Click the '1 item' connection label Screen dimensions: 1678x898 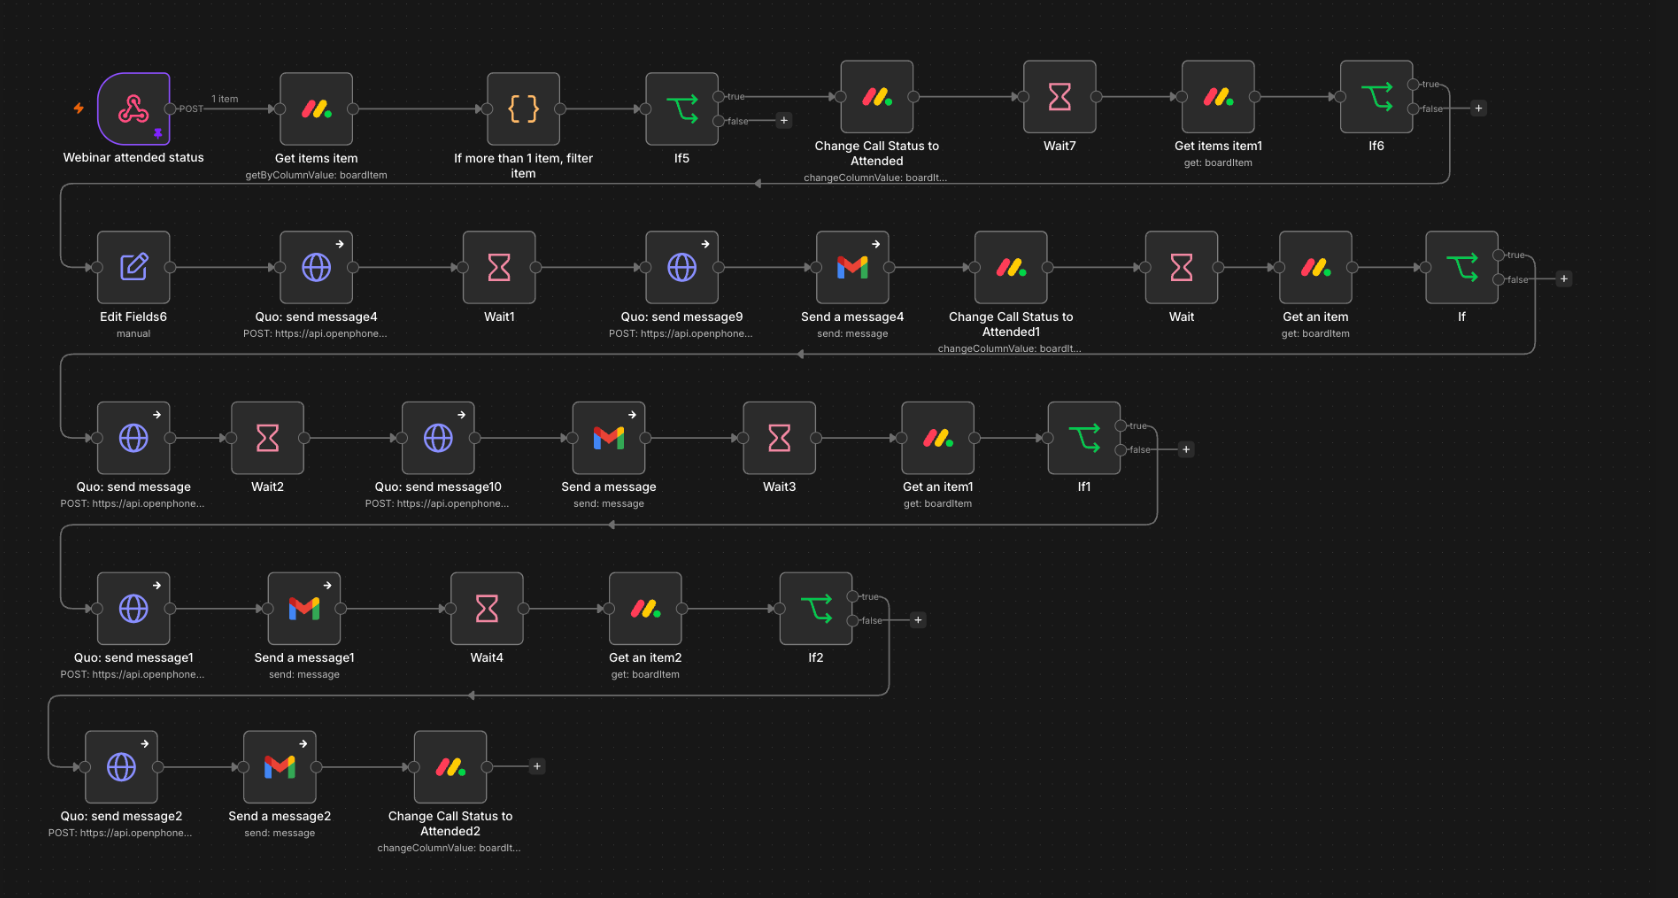[225, 99]
